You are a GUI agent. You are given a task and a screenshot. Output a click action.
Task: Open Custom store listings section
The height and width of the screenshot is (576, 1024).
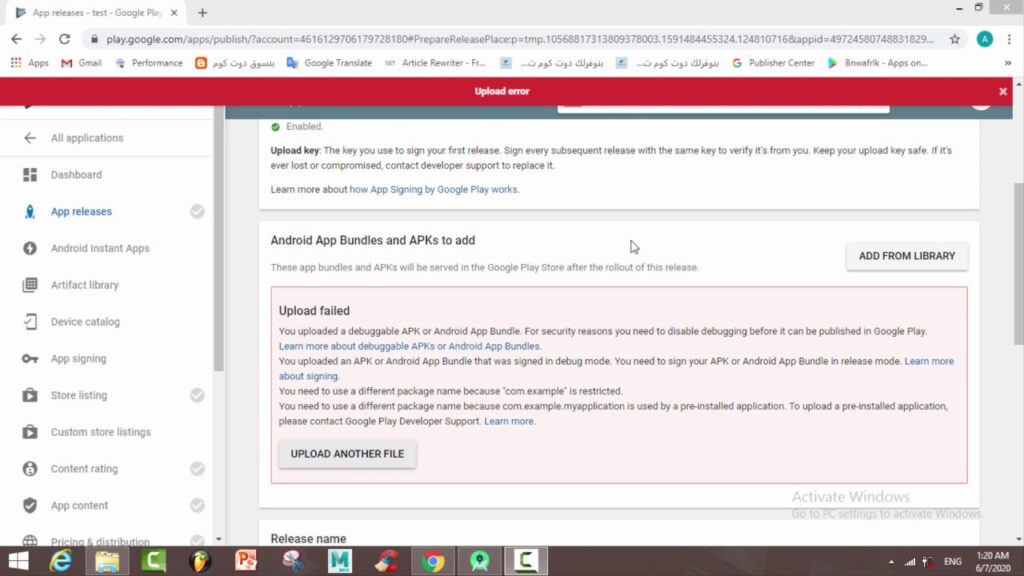[101, 432]
